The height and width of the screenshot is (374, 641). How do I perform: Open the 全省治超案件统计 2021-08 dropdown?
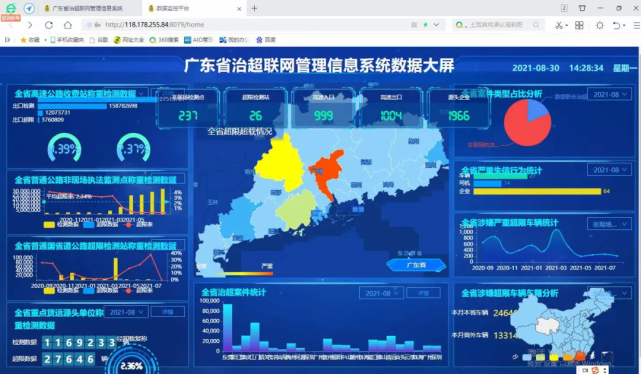381,293
